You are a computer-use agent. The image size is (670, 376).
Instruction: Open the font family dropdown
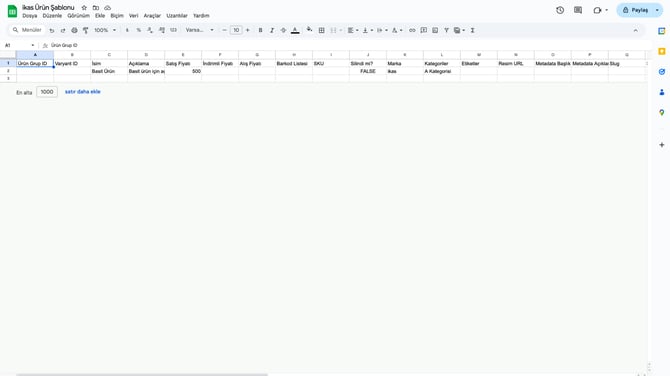200,30
